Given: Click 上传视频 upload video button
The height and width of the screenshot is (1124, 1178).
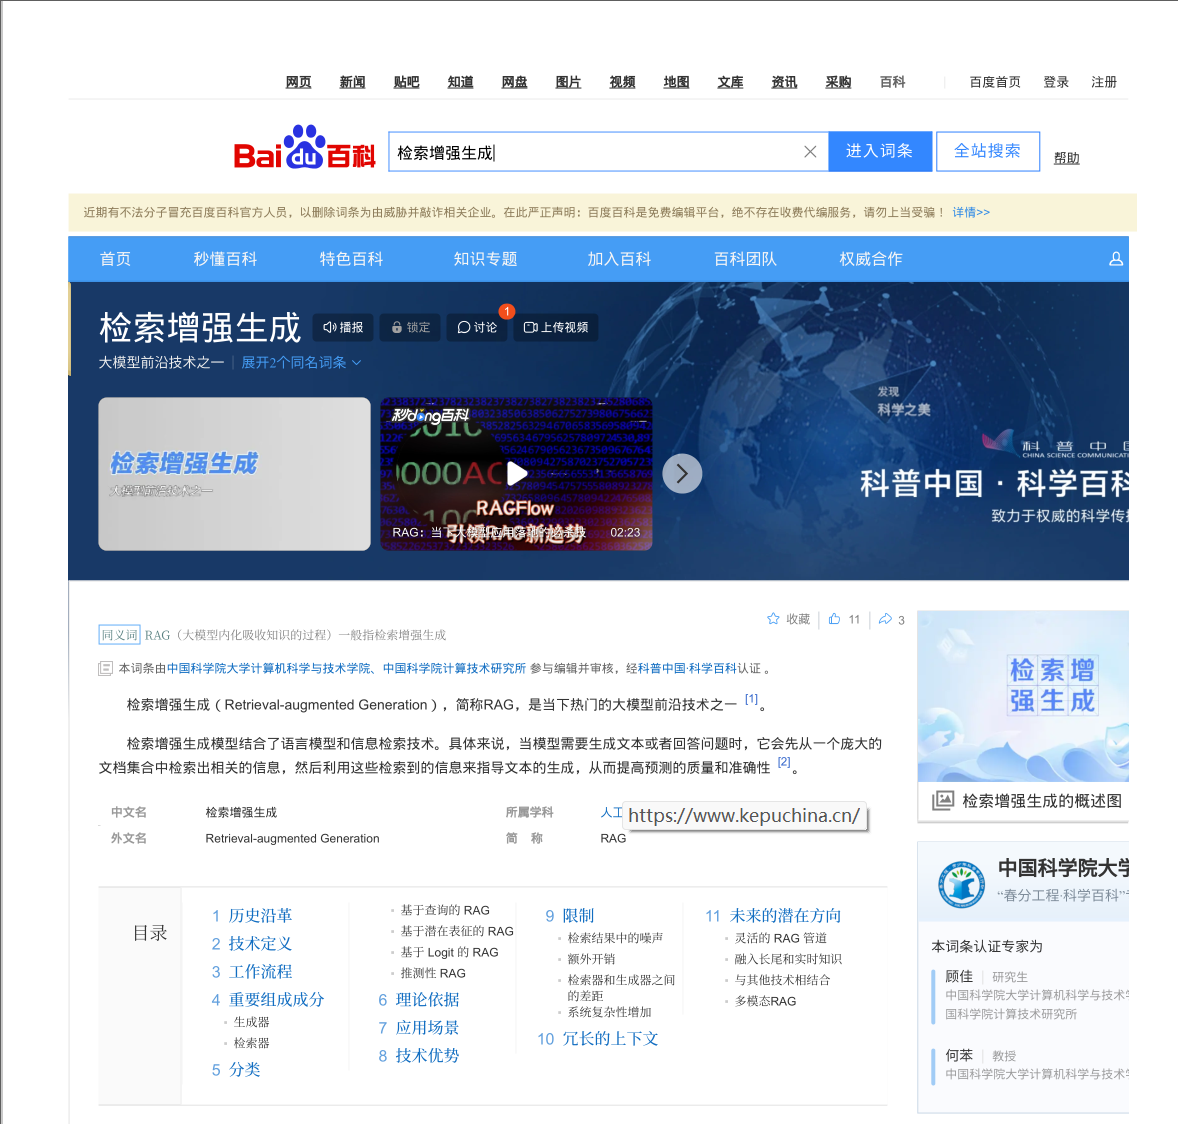Looking at the screenshot, I should click(x=556, y=328).
